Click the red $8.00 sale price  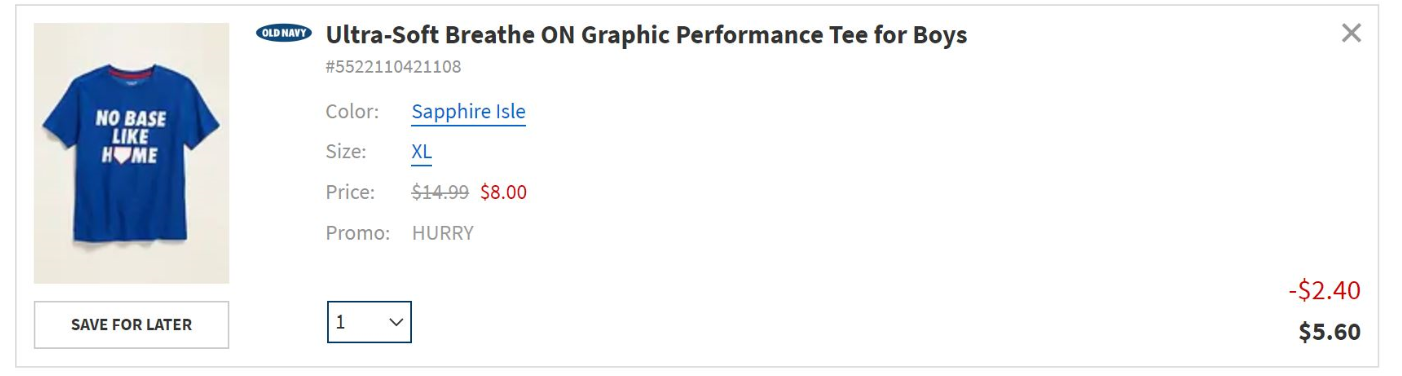tap(503, 192)
